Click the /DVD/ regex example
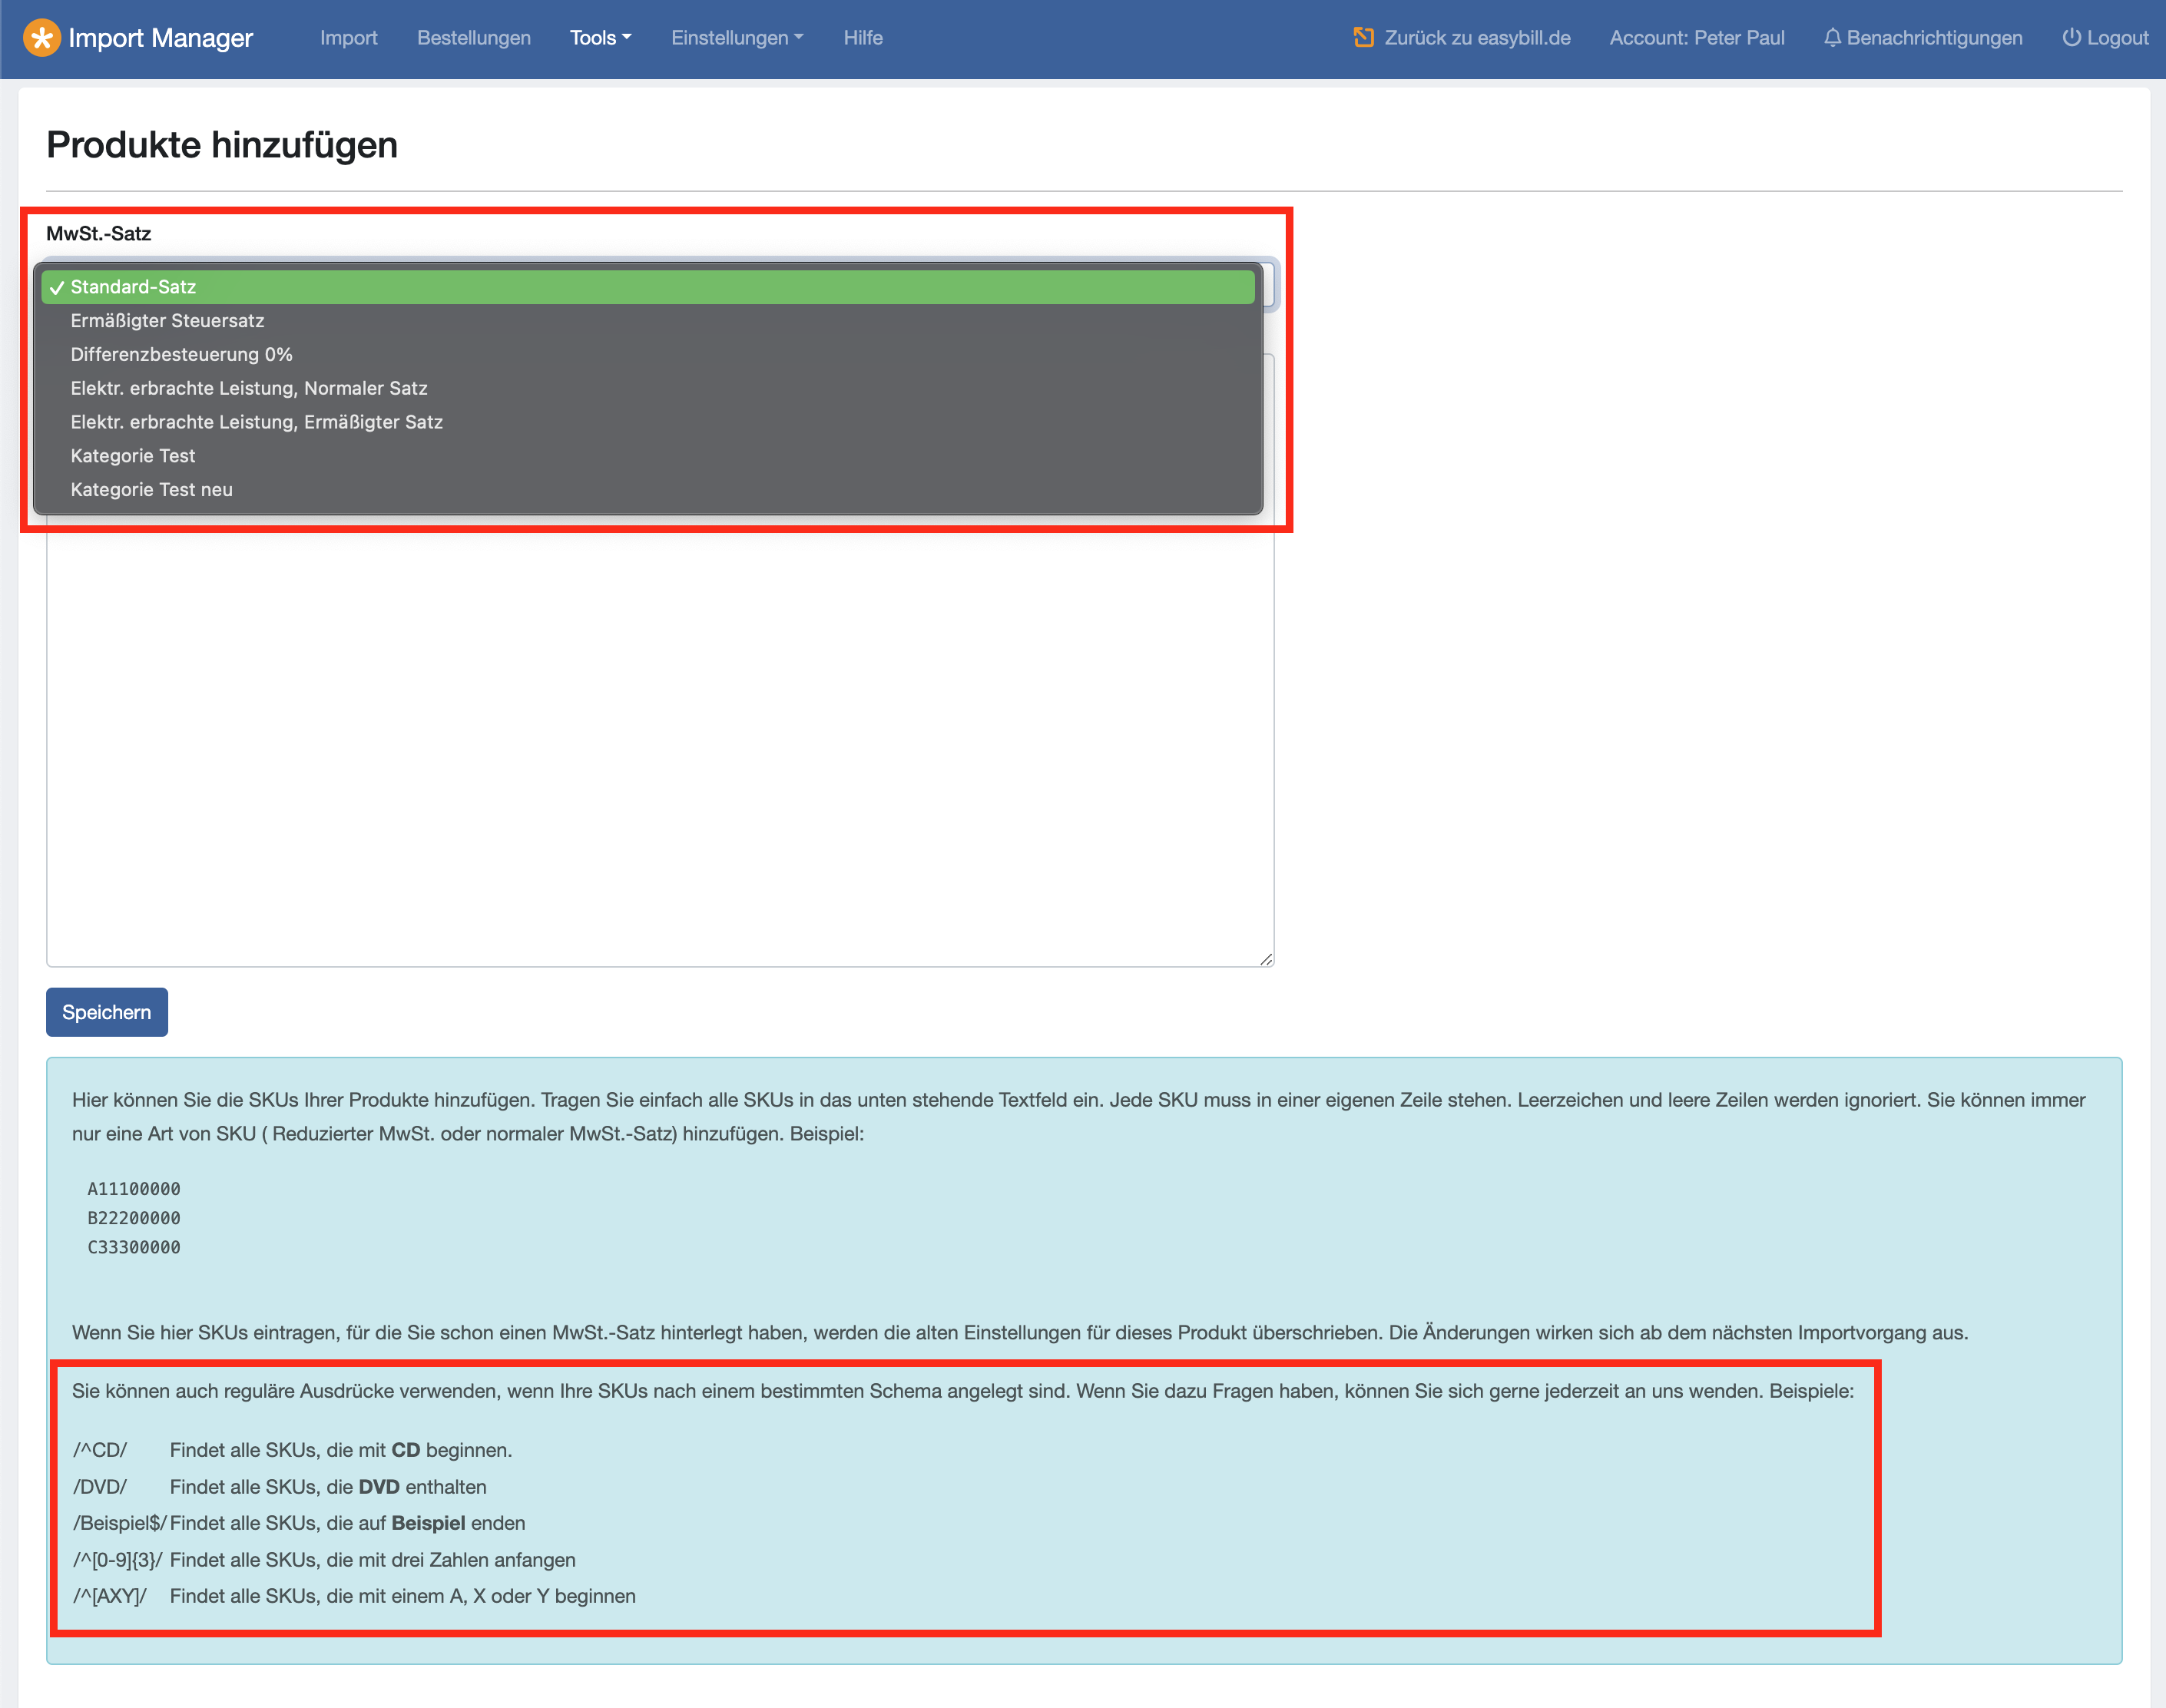The height and width of the screenshot is (1708, 2166). (100, 1487)
